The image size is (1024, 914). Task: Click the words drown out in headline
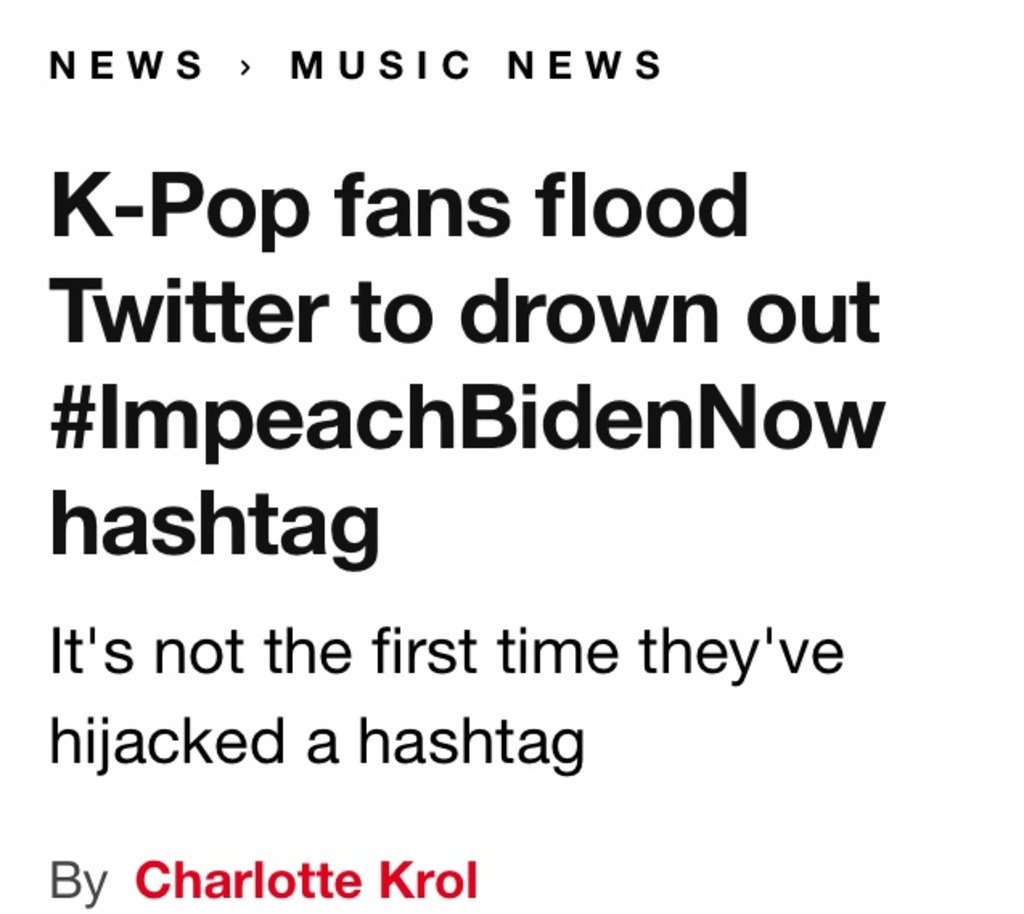669,311
